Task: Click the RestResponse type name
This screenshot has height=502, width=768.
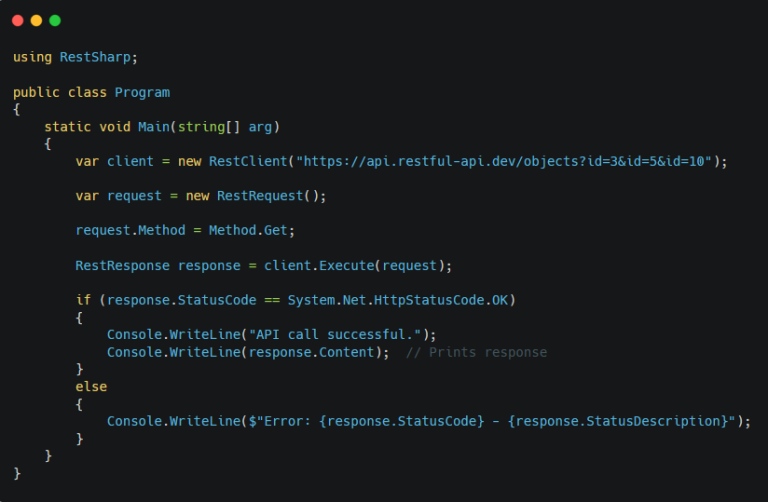Action: point(122,265)
